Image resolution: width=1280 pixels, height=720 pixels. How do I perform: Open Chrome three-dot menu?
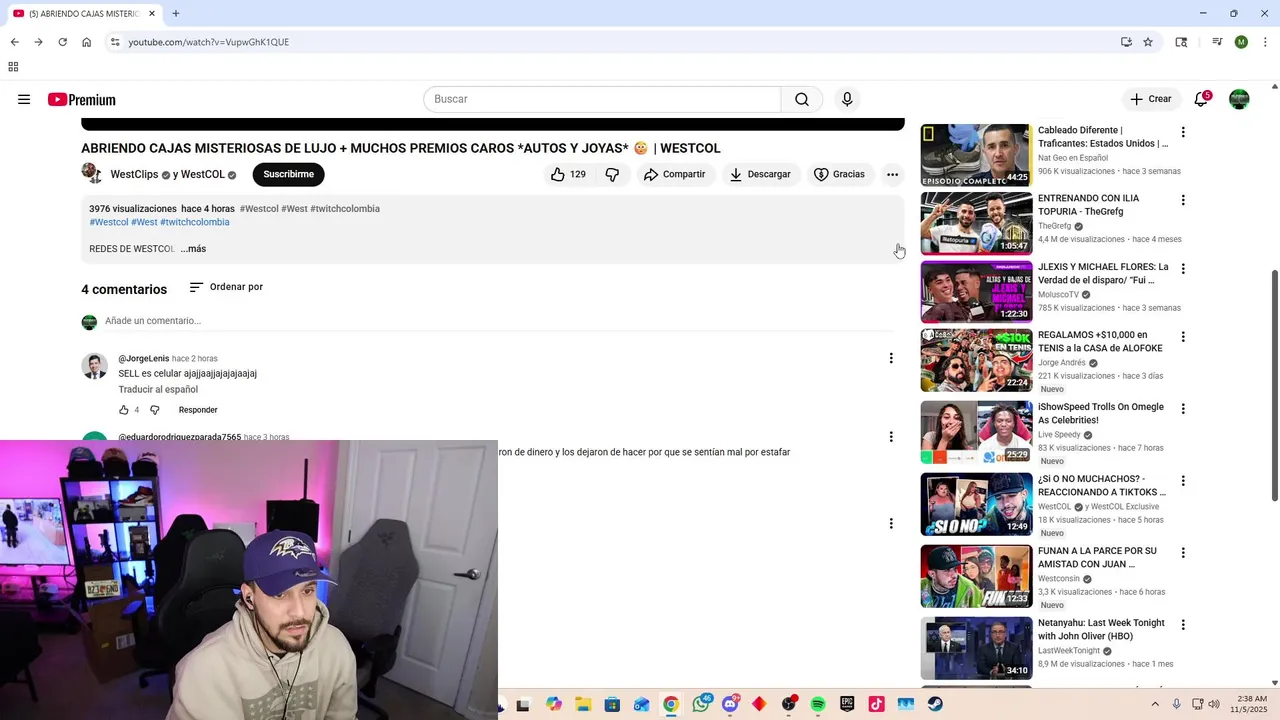(x=1265, y=42)
